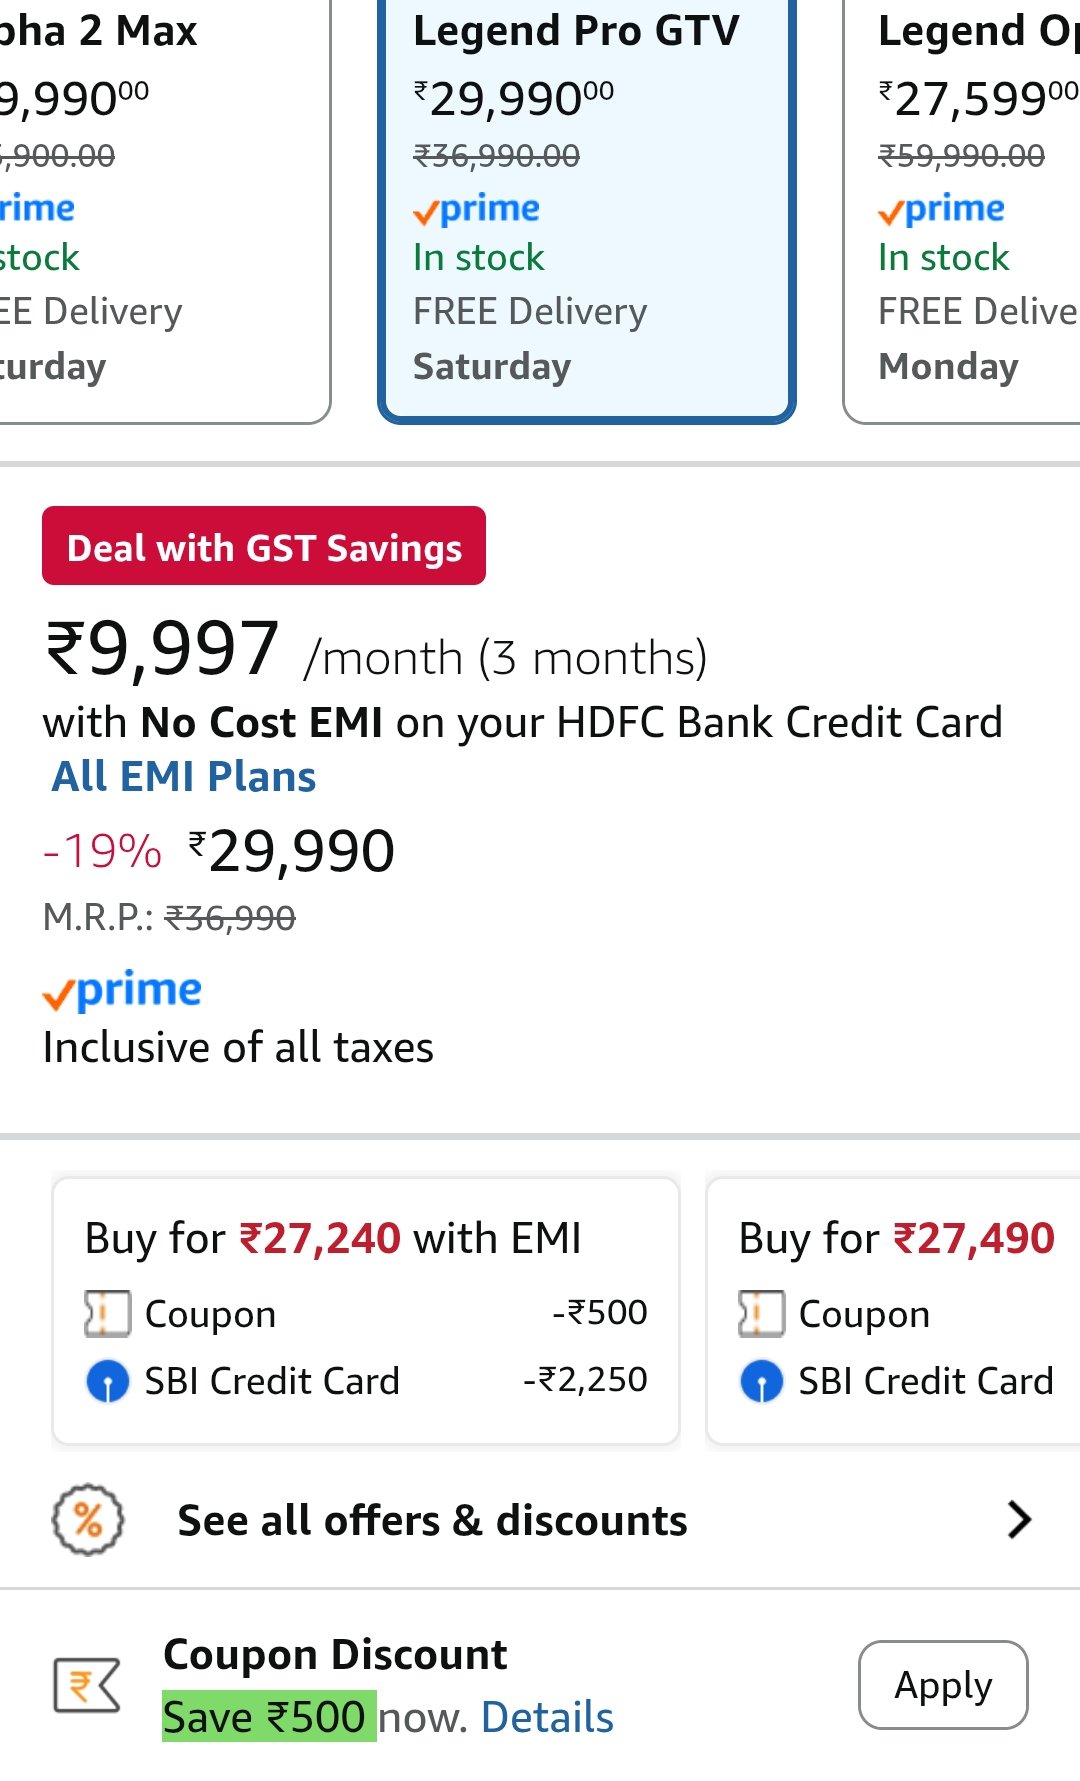1080x1781 pixels.
Task: Pick the 2 Max variant option
Action: 150,200
